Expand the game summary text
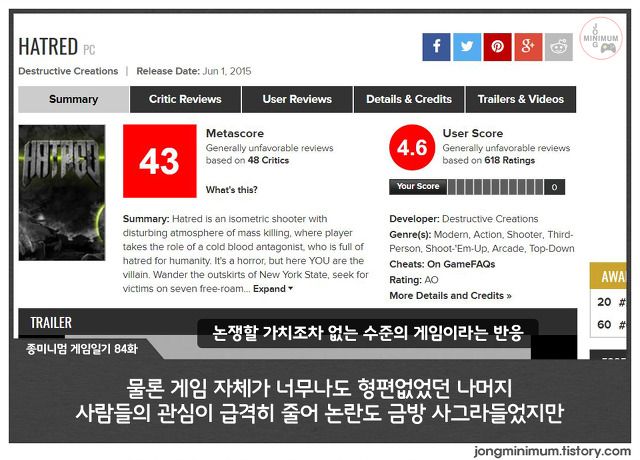This screenshot has height=460, width=640. [x=273, y=289]
